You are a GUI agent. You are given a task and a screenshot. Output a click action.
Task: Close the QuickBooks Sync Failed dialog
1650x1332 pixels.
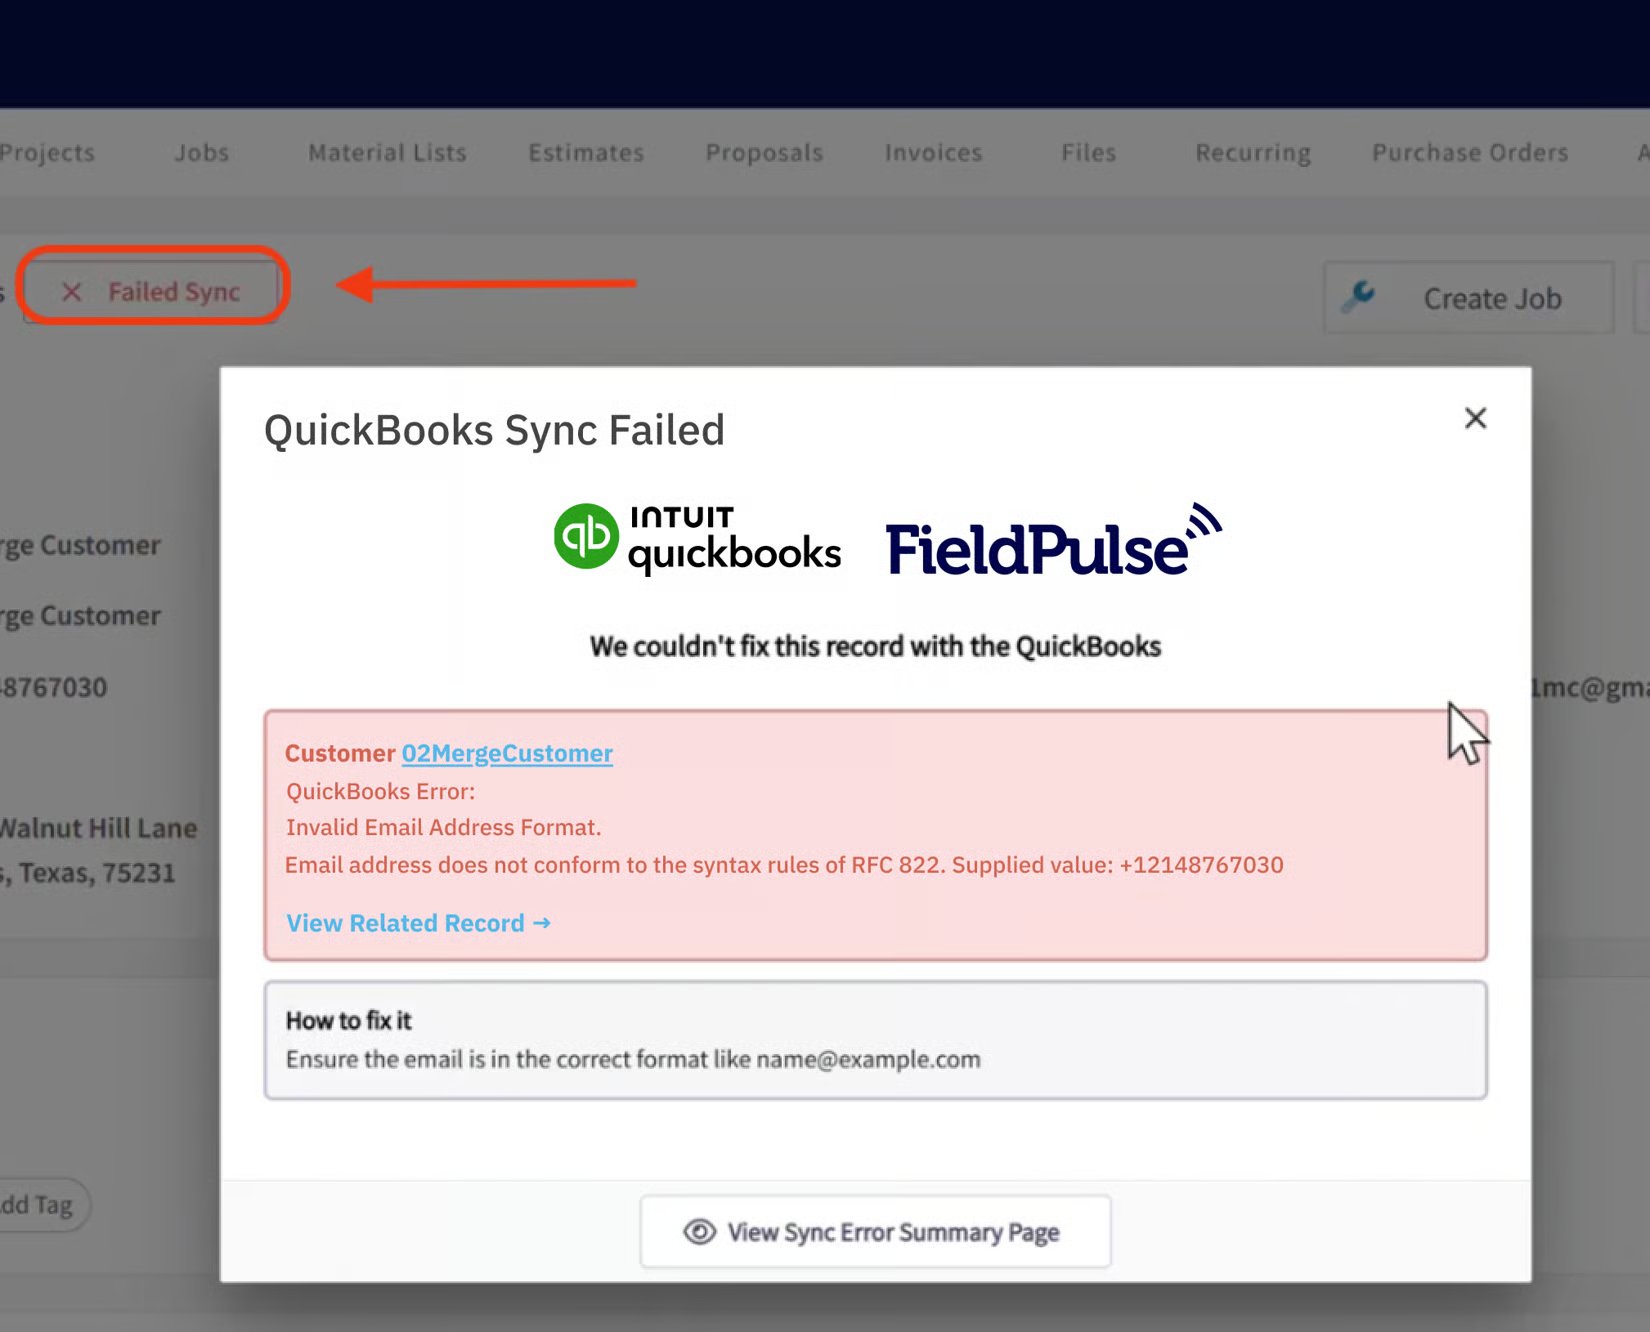coord(1475,418)
